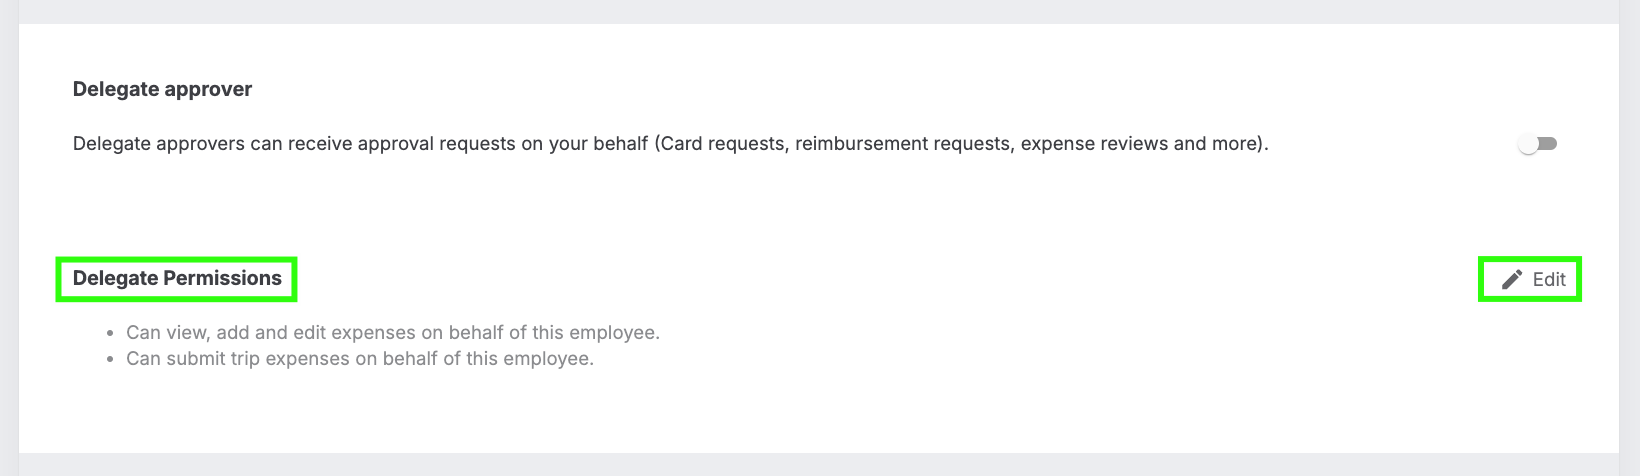Click the toggle knob of the Delegate approver switch
This screenshot has height=476, width=1640.
(x=1528, y=144)
